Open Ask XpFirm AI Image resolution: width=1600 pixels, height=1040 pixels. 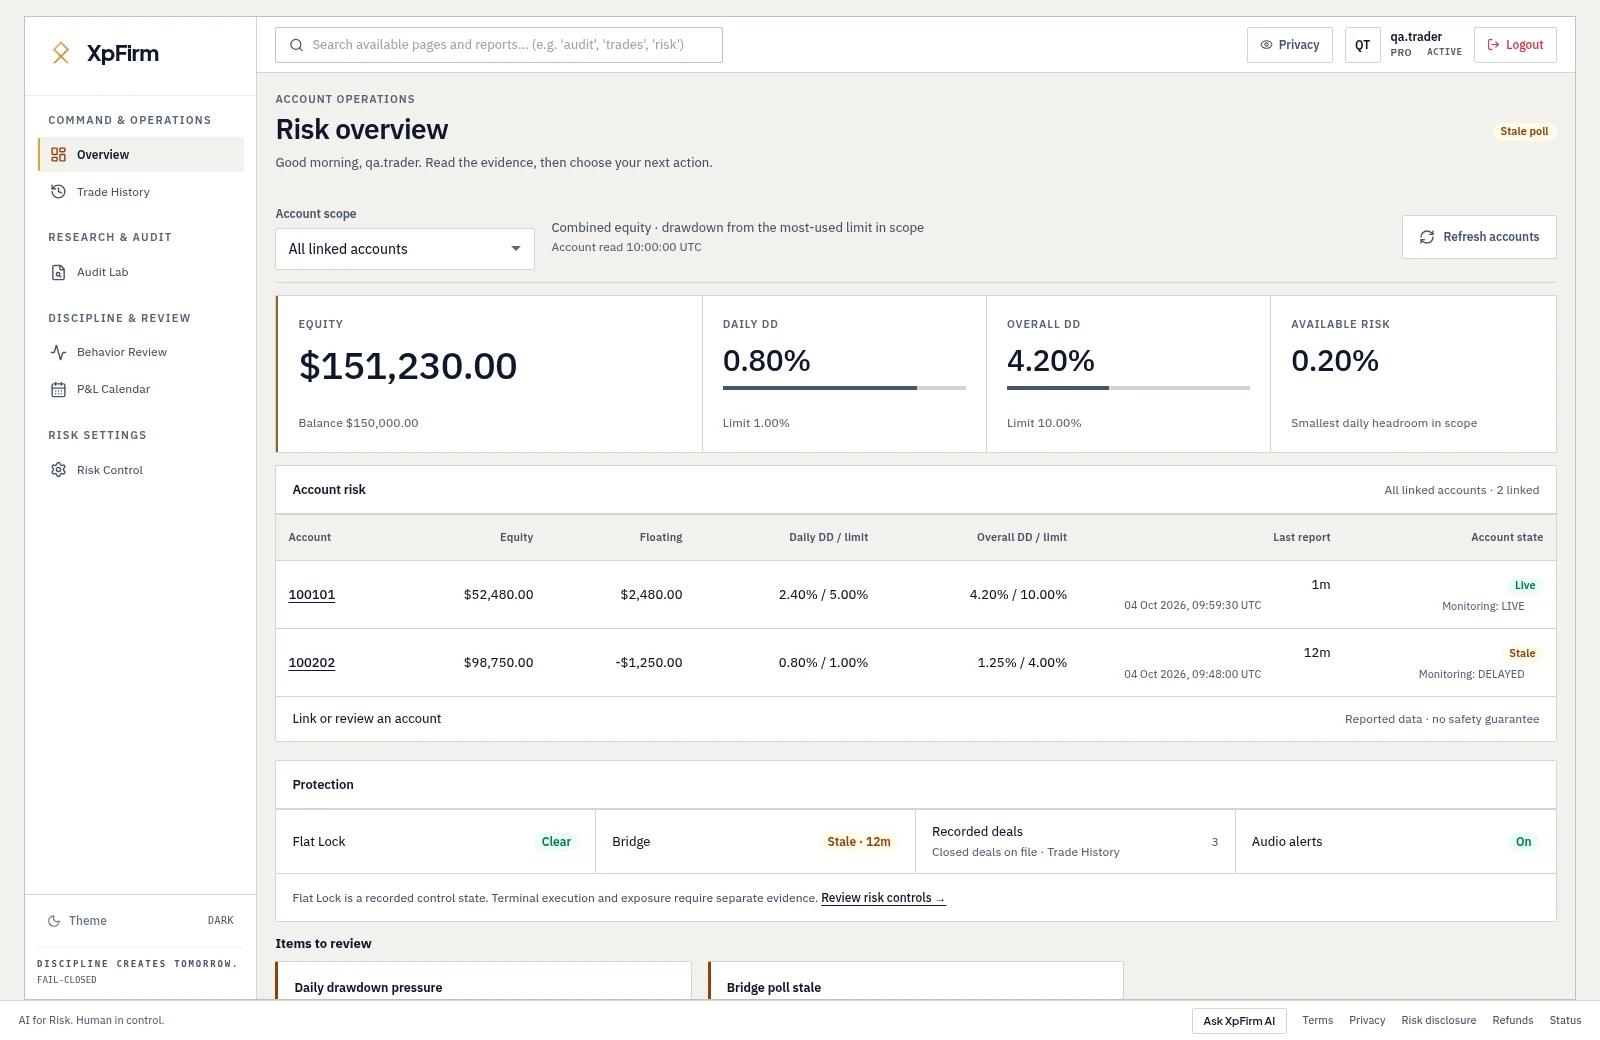point(1239,1021)
